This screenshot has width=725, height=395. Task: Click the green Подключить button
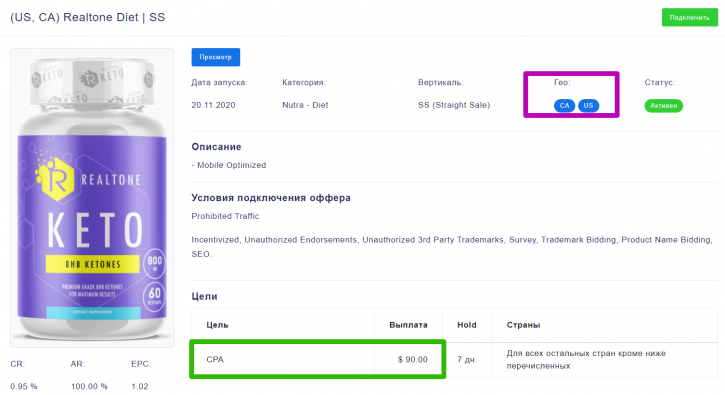(x=689, y=18)
